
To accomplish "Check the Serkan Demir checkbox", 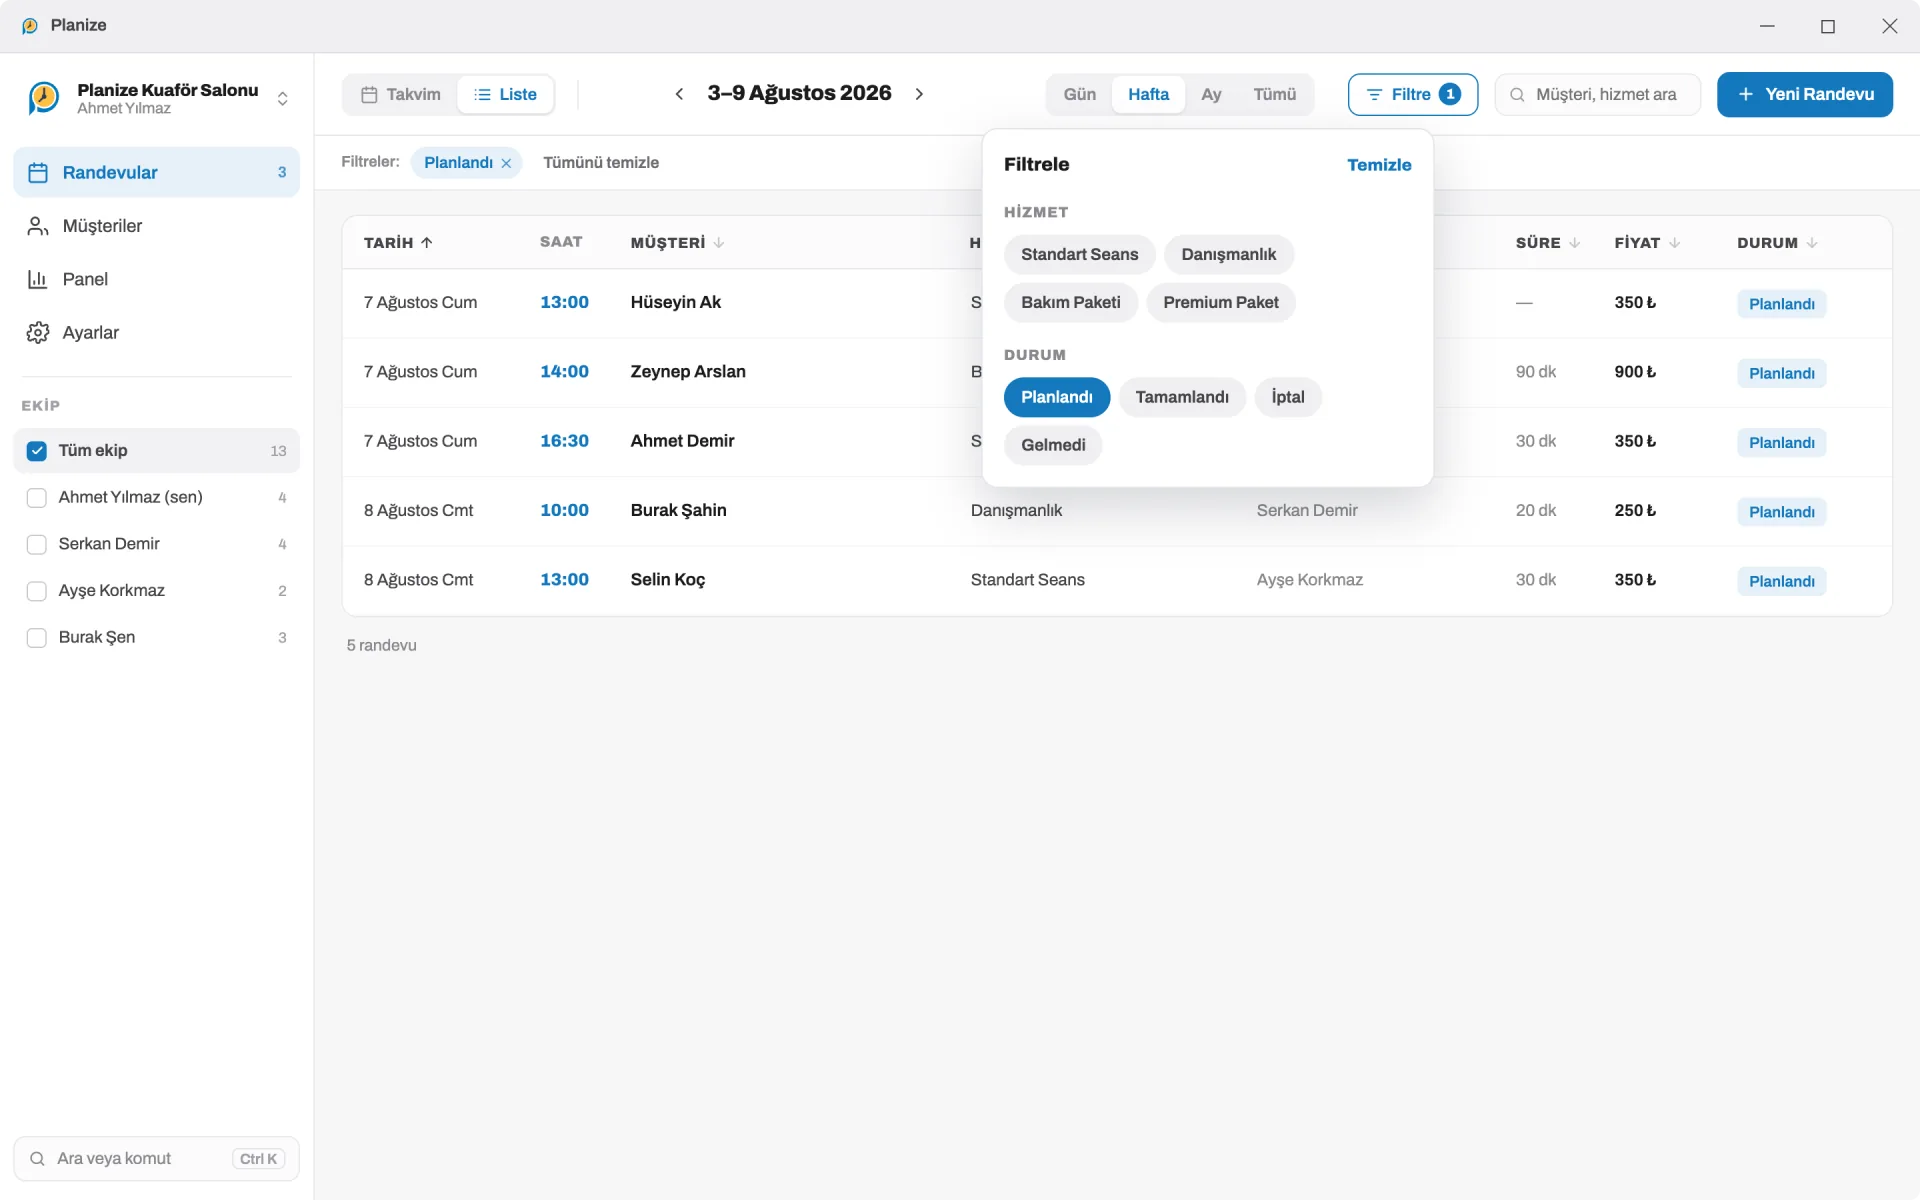I will (37, 544).
